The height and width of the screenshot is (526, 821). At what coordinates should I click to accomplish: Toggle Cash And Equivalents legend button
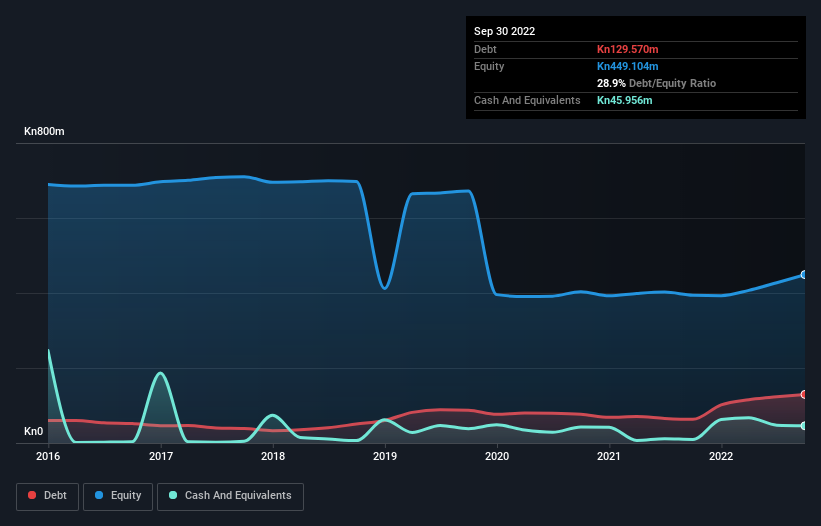coord(230,496)
